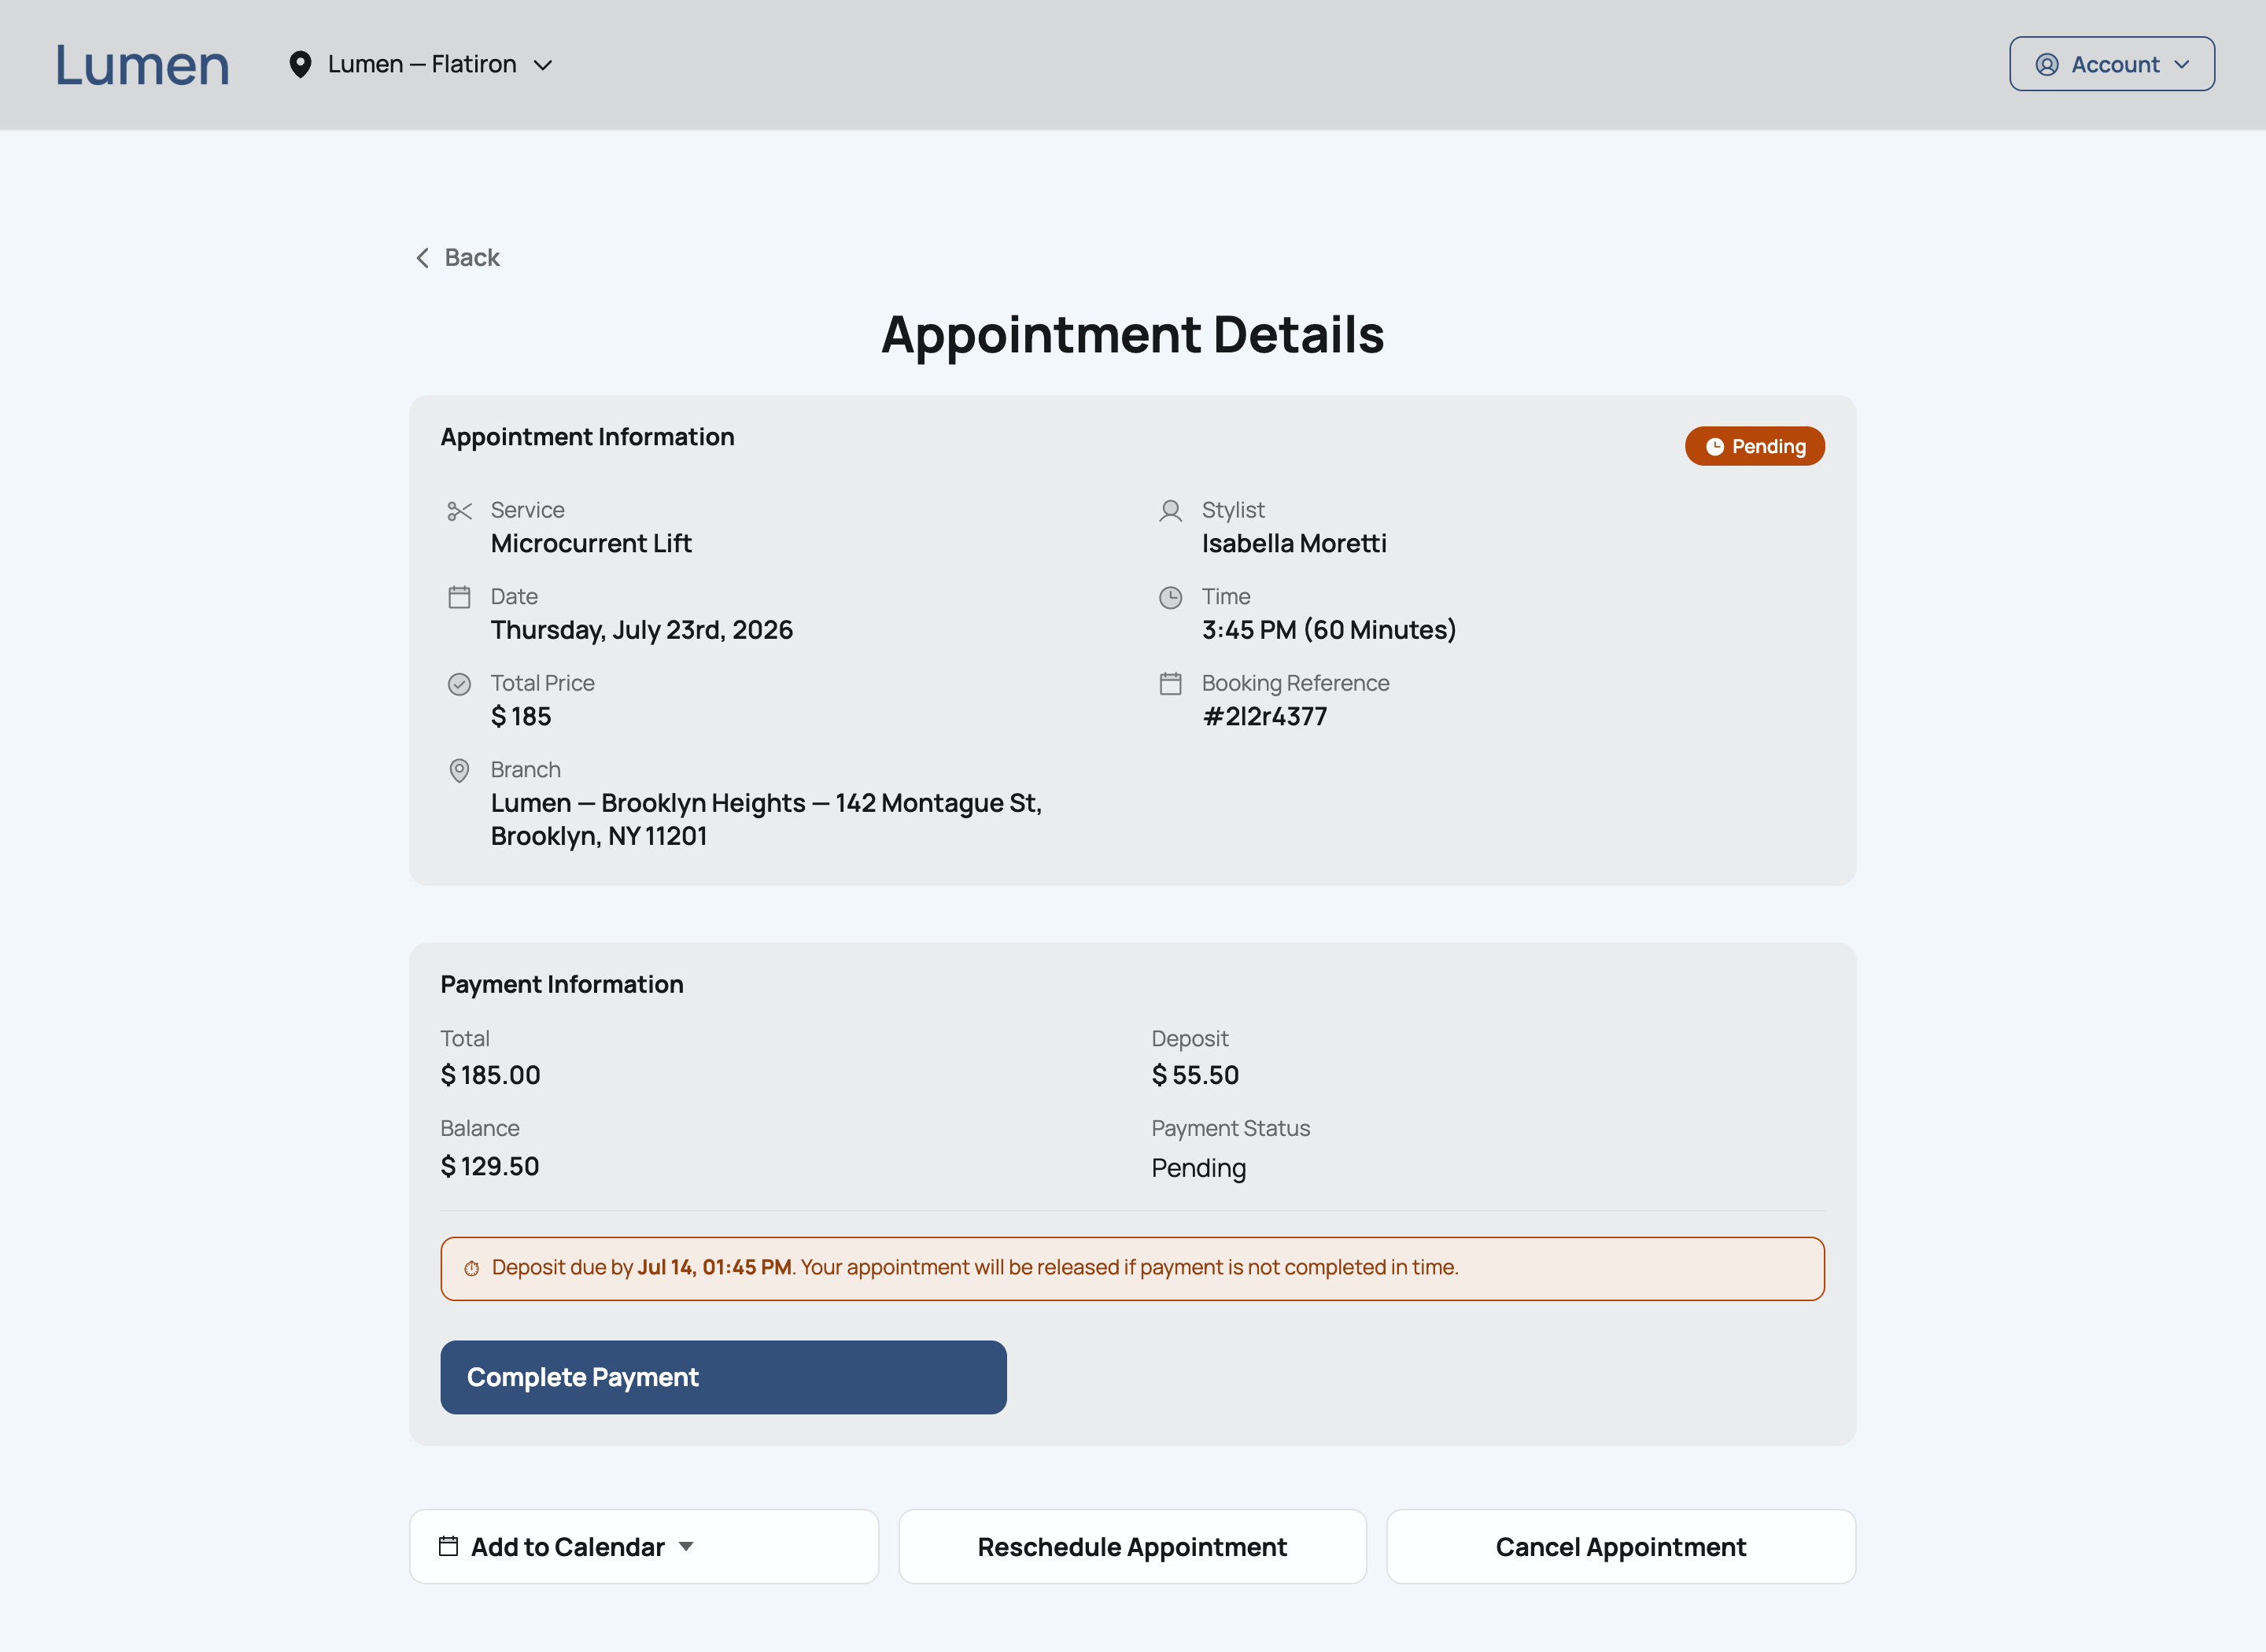Open the Add to Calendar dropdown

(x=644, y=1547)
